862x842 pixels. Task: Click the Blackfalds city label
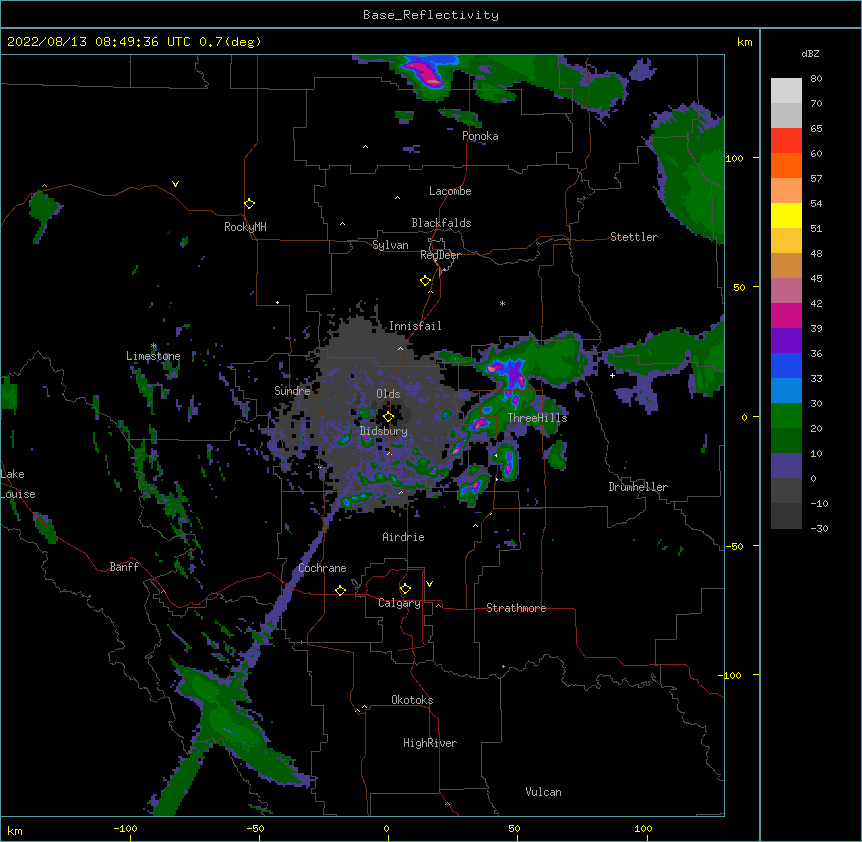(x=441, y=223)
